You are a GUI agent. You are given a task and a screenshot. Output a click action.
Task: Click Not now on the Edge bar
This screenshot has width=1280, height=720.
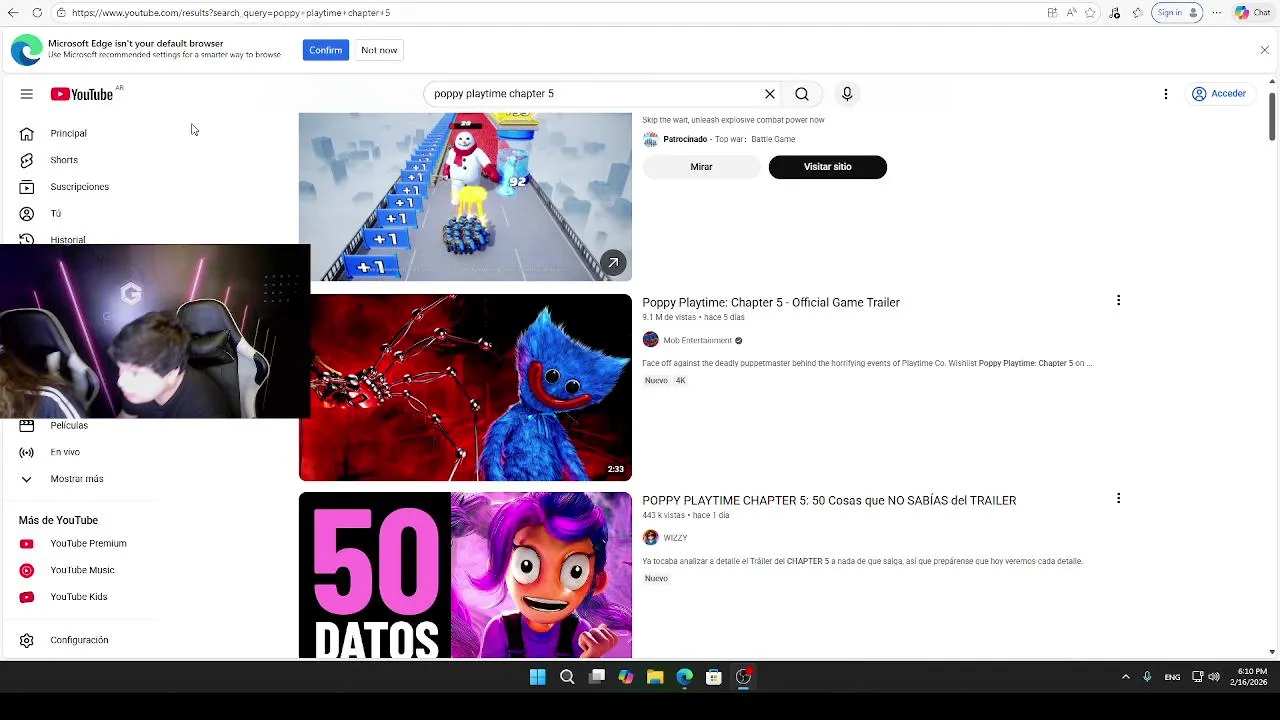[379, 50]
